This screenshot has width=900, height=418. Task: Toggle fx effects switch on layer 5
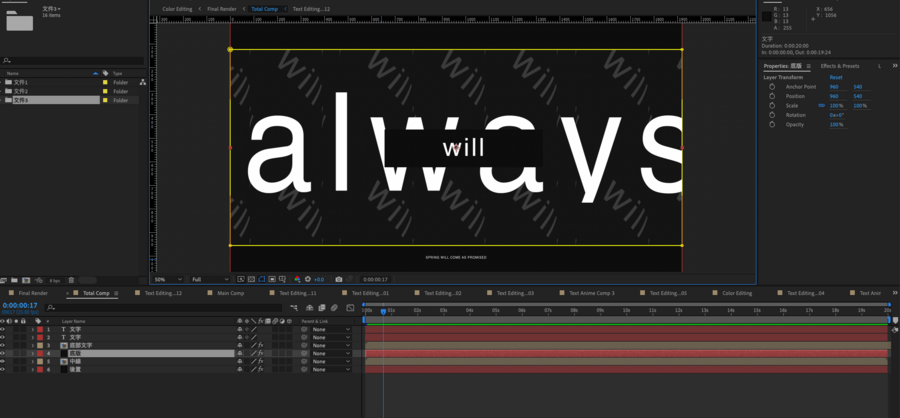[261, 361]
